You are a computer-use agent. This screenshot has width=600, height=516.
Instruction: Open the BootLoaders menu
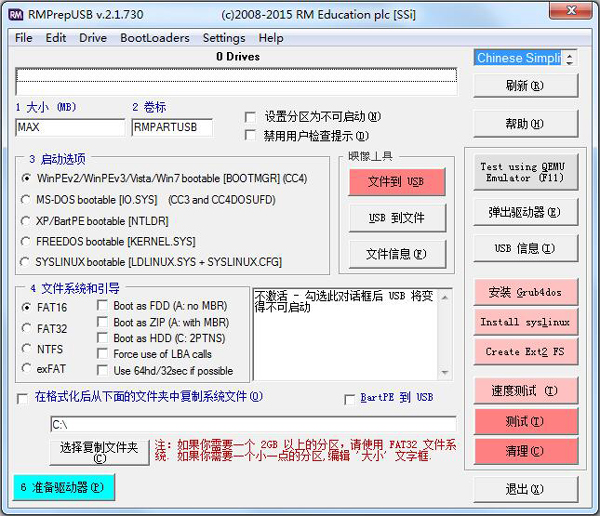click(x=155, y=38)
